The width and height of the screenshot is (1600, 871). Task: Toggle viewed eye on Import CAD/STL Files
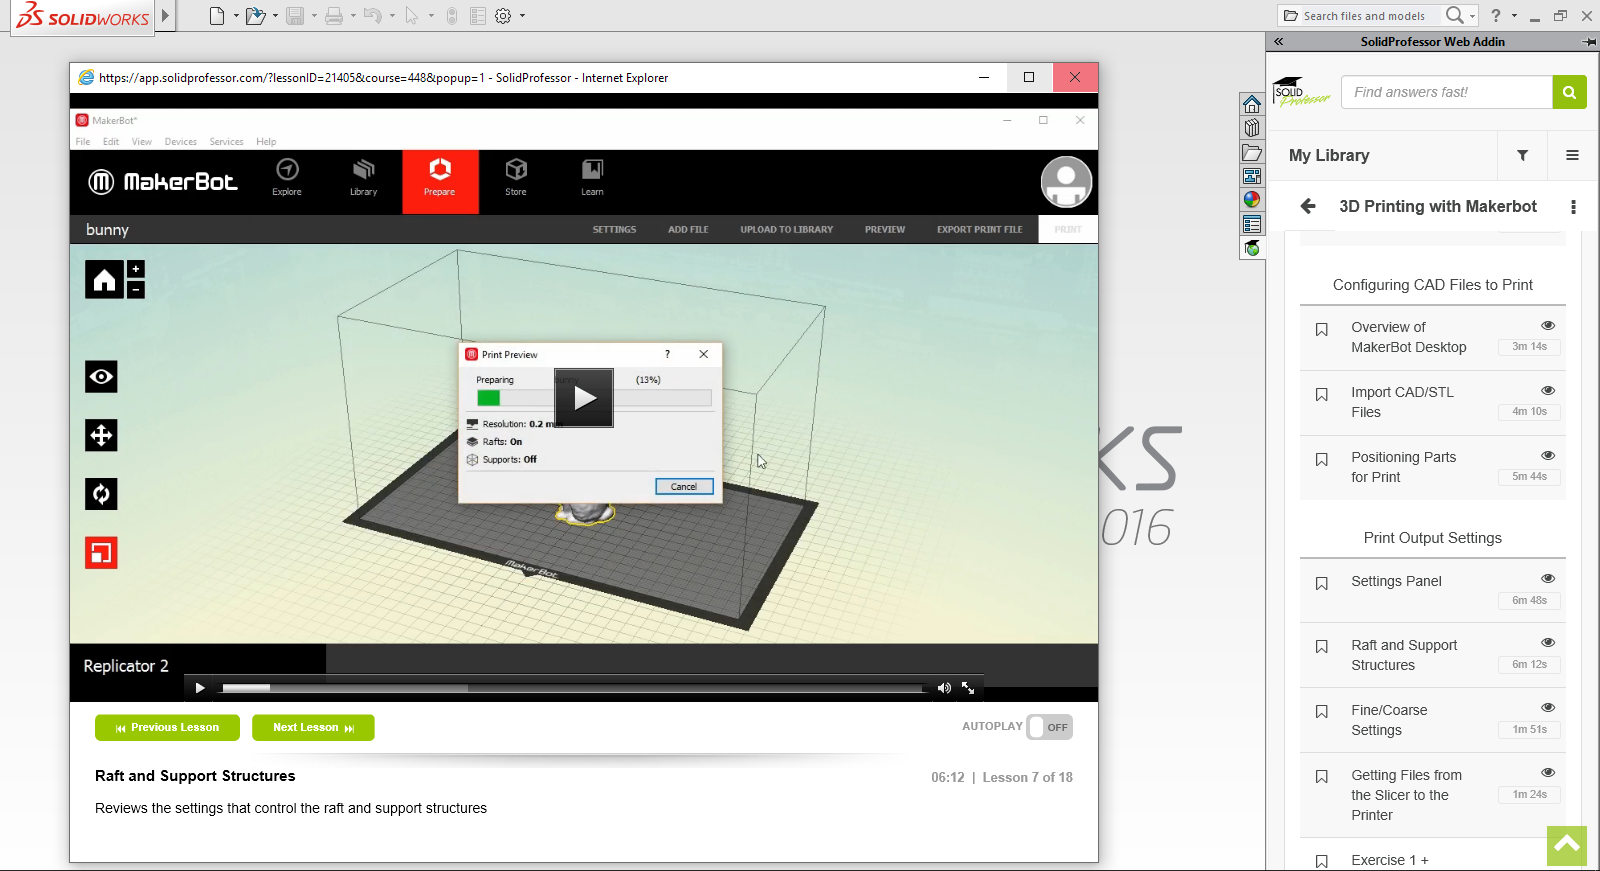click(x=1547, y=390)
